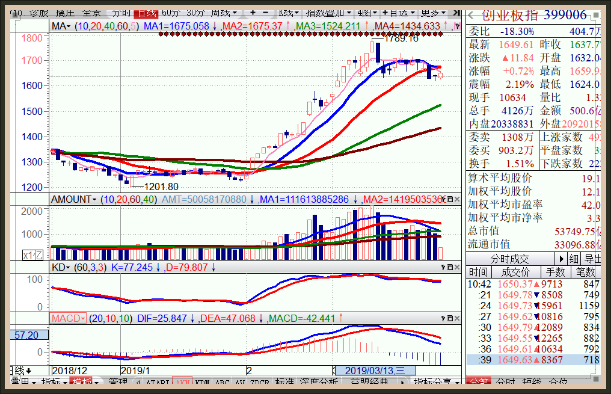This screenshot has height=394, width=611.
Task: Open the MACD panel options arrow icon
Action: click(443, 318)
